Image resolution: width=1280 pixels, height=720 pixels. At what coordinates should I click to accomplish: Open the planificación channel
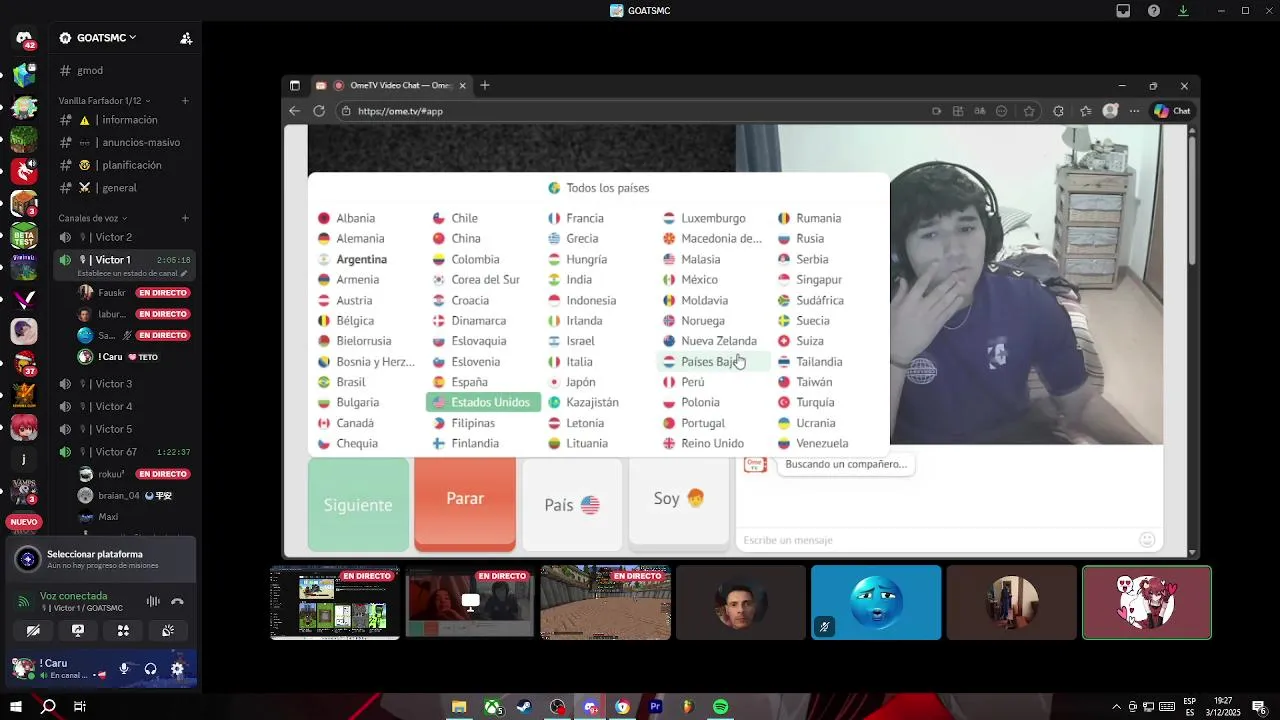click(125, 165)
